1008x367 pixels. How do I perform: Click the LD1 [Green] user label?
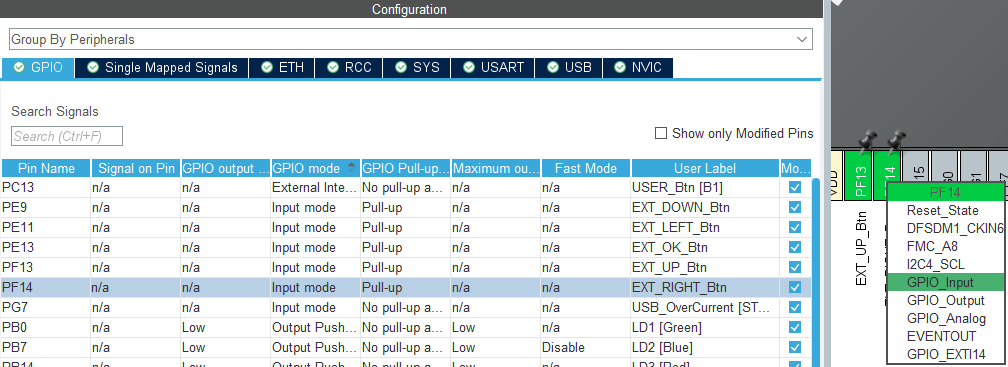(x=667, y=327)
